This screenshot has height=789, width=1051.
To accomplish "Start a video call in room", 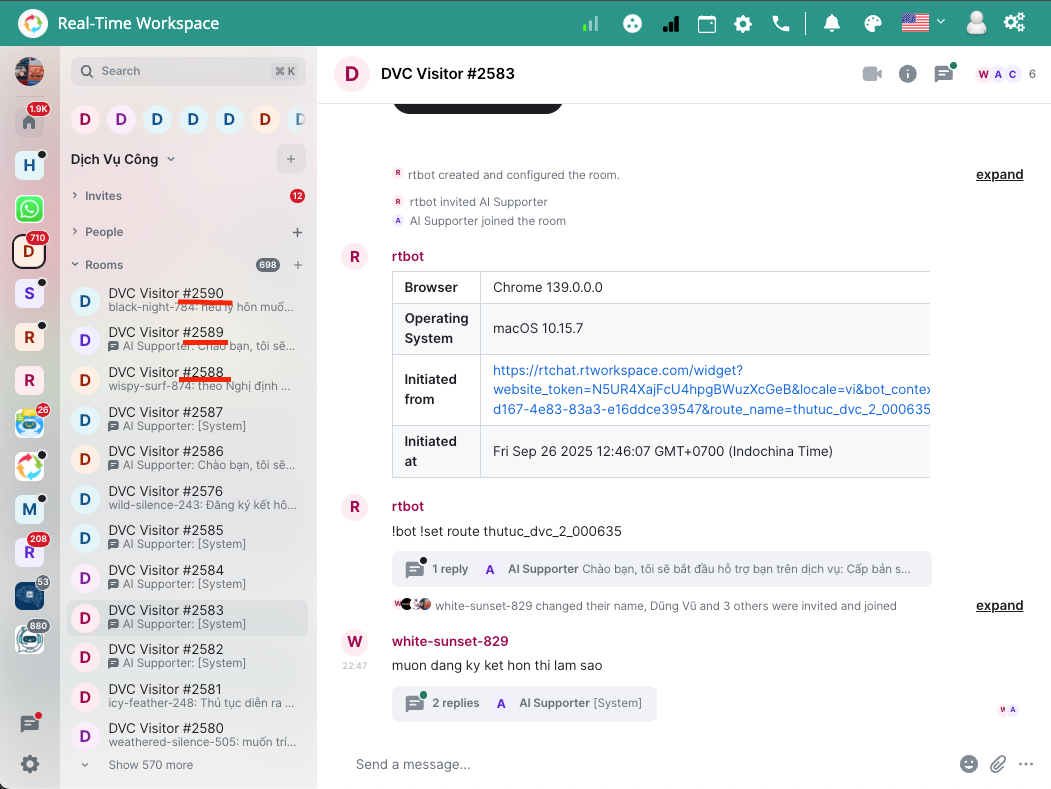I will [x=872, y=74].
